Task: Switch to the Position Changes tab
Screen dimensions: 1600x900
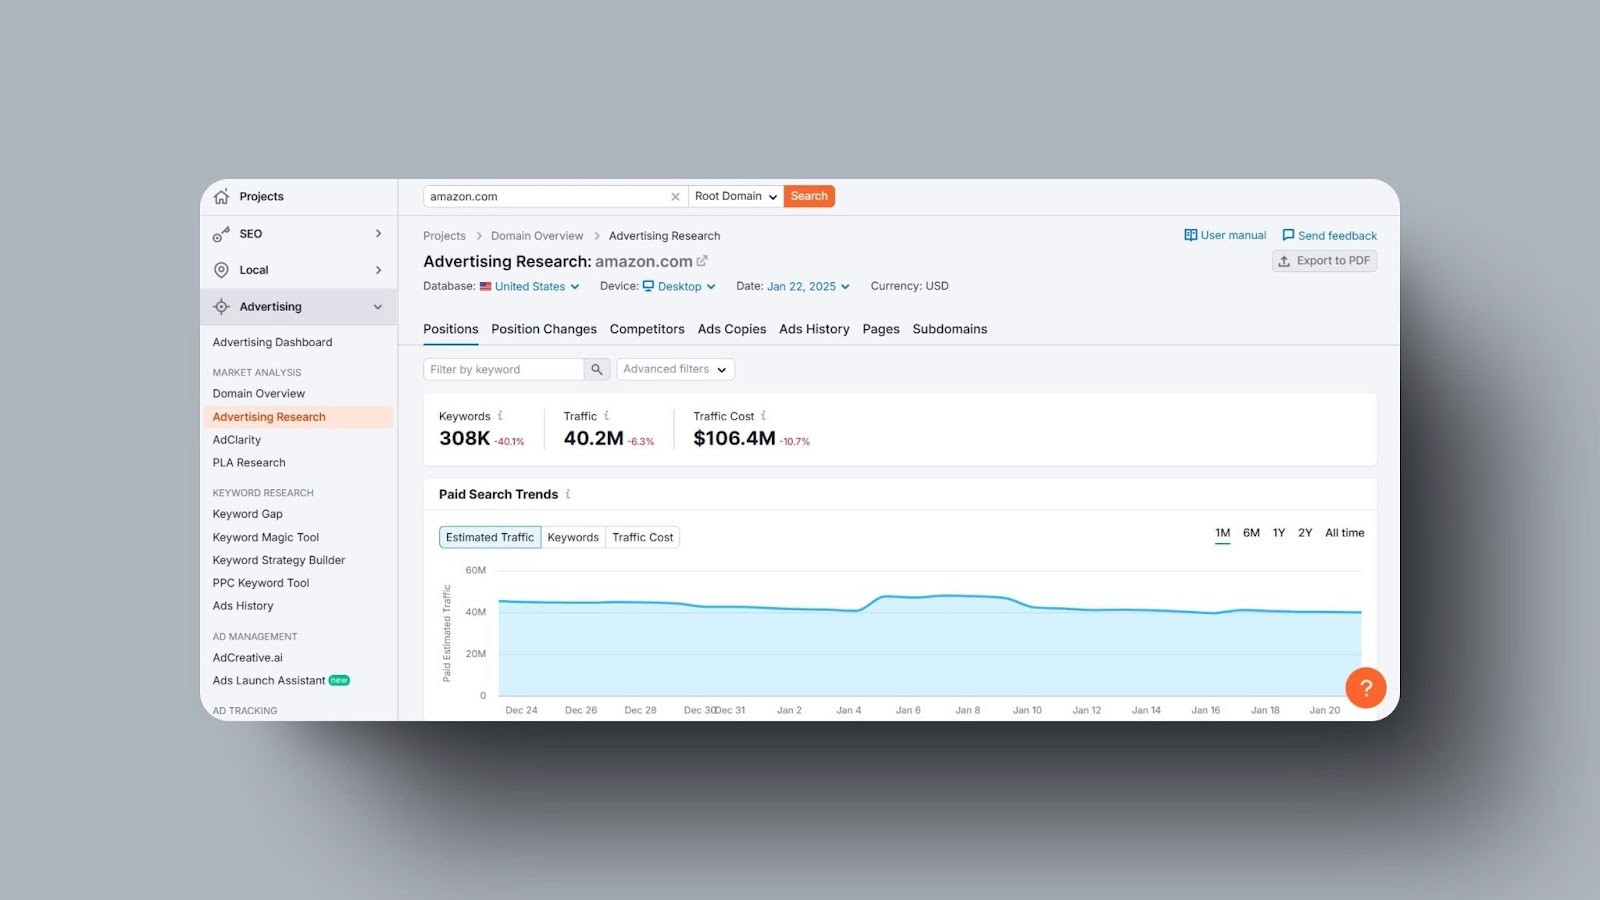Action: click(544, 329)
